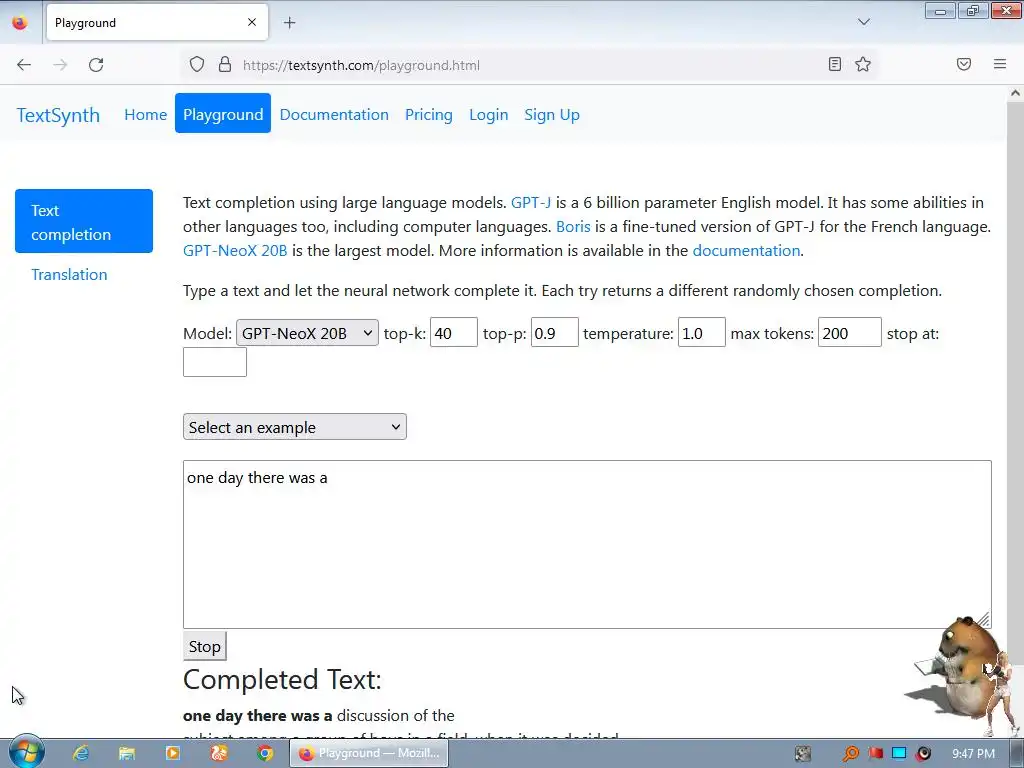Click the Completed Text heading

[282, 680]
